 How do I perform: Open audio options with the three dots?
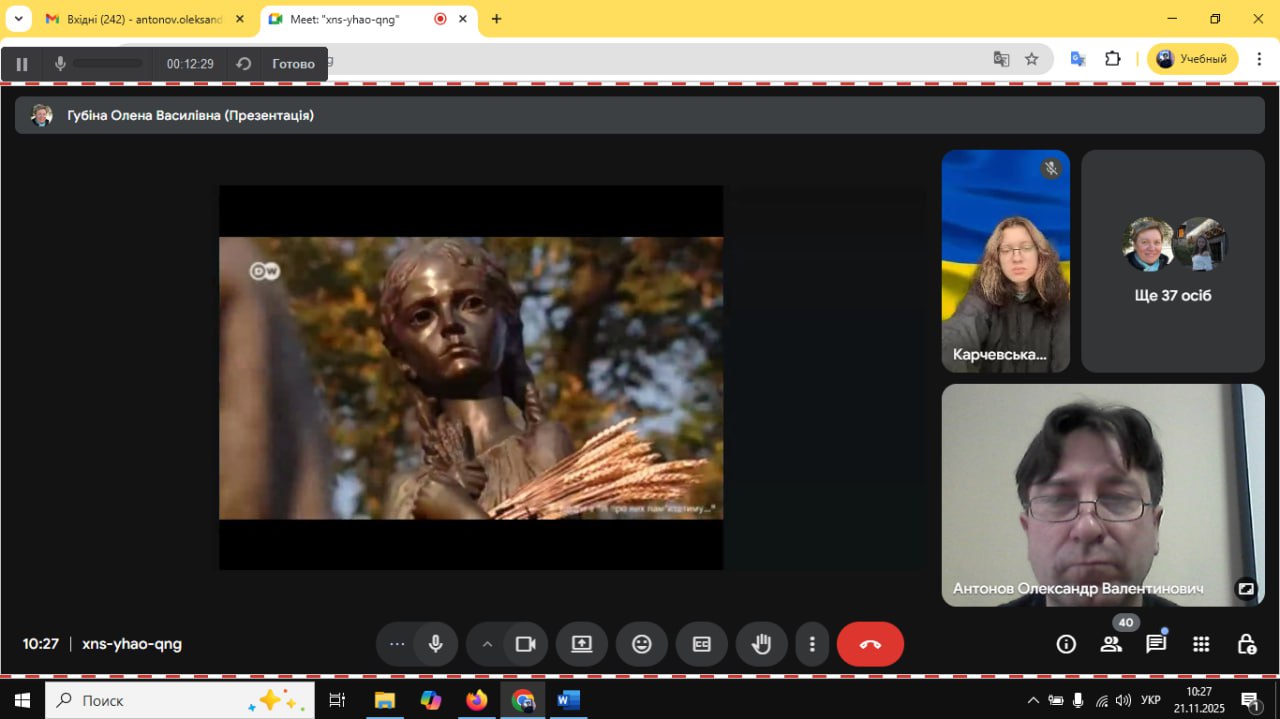pyautogui.click(x=397, y=644)
